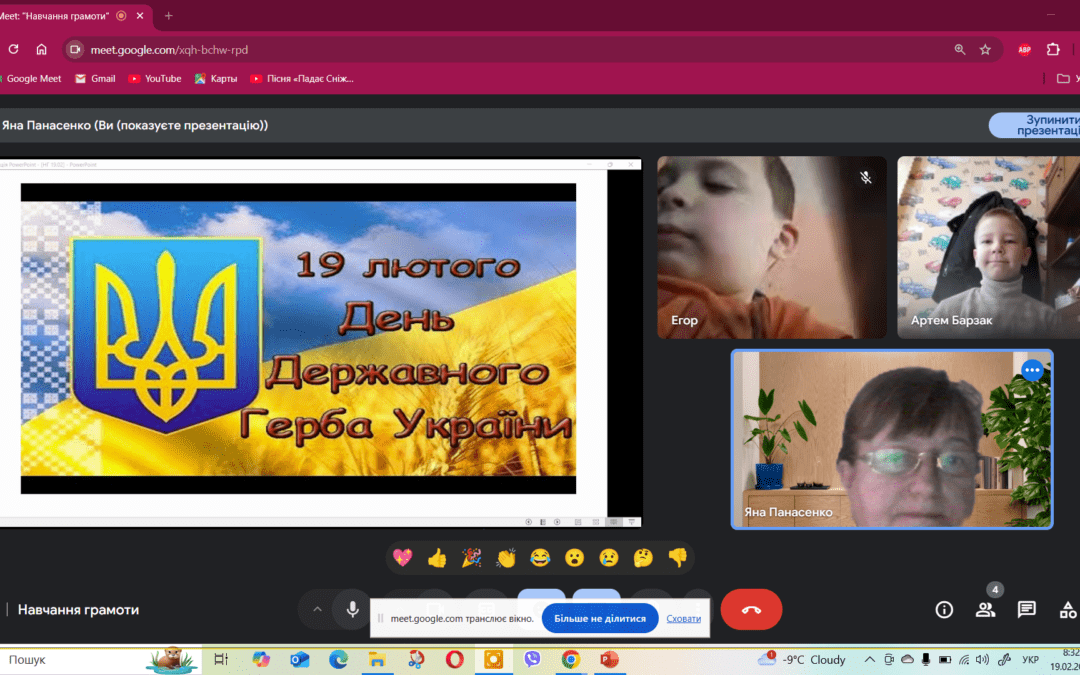1080x675 pixels.
Task: Select Егор's video tile
Action: [771, 247]
